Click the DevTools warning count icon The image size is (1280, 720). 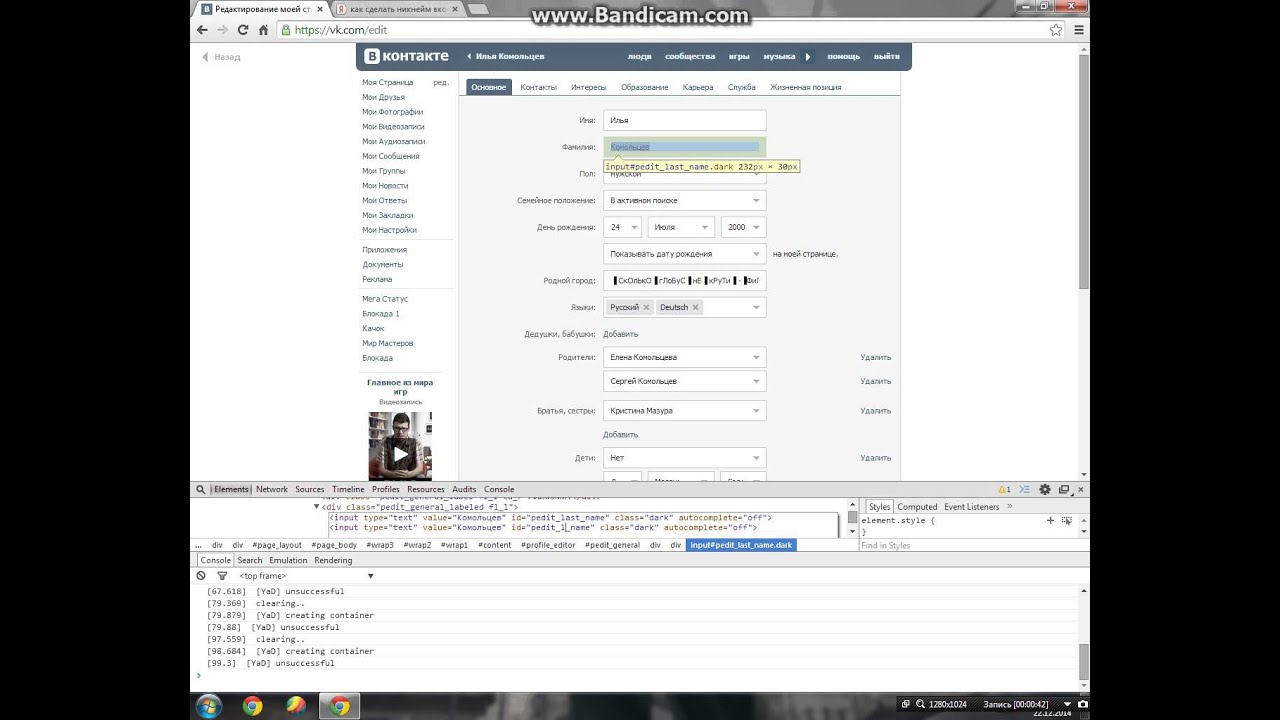point(1004,489)
